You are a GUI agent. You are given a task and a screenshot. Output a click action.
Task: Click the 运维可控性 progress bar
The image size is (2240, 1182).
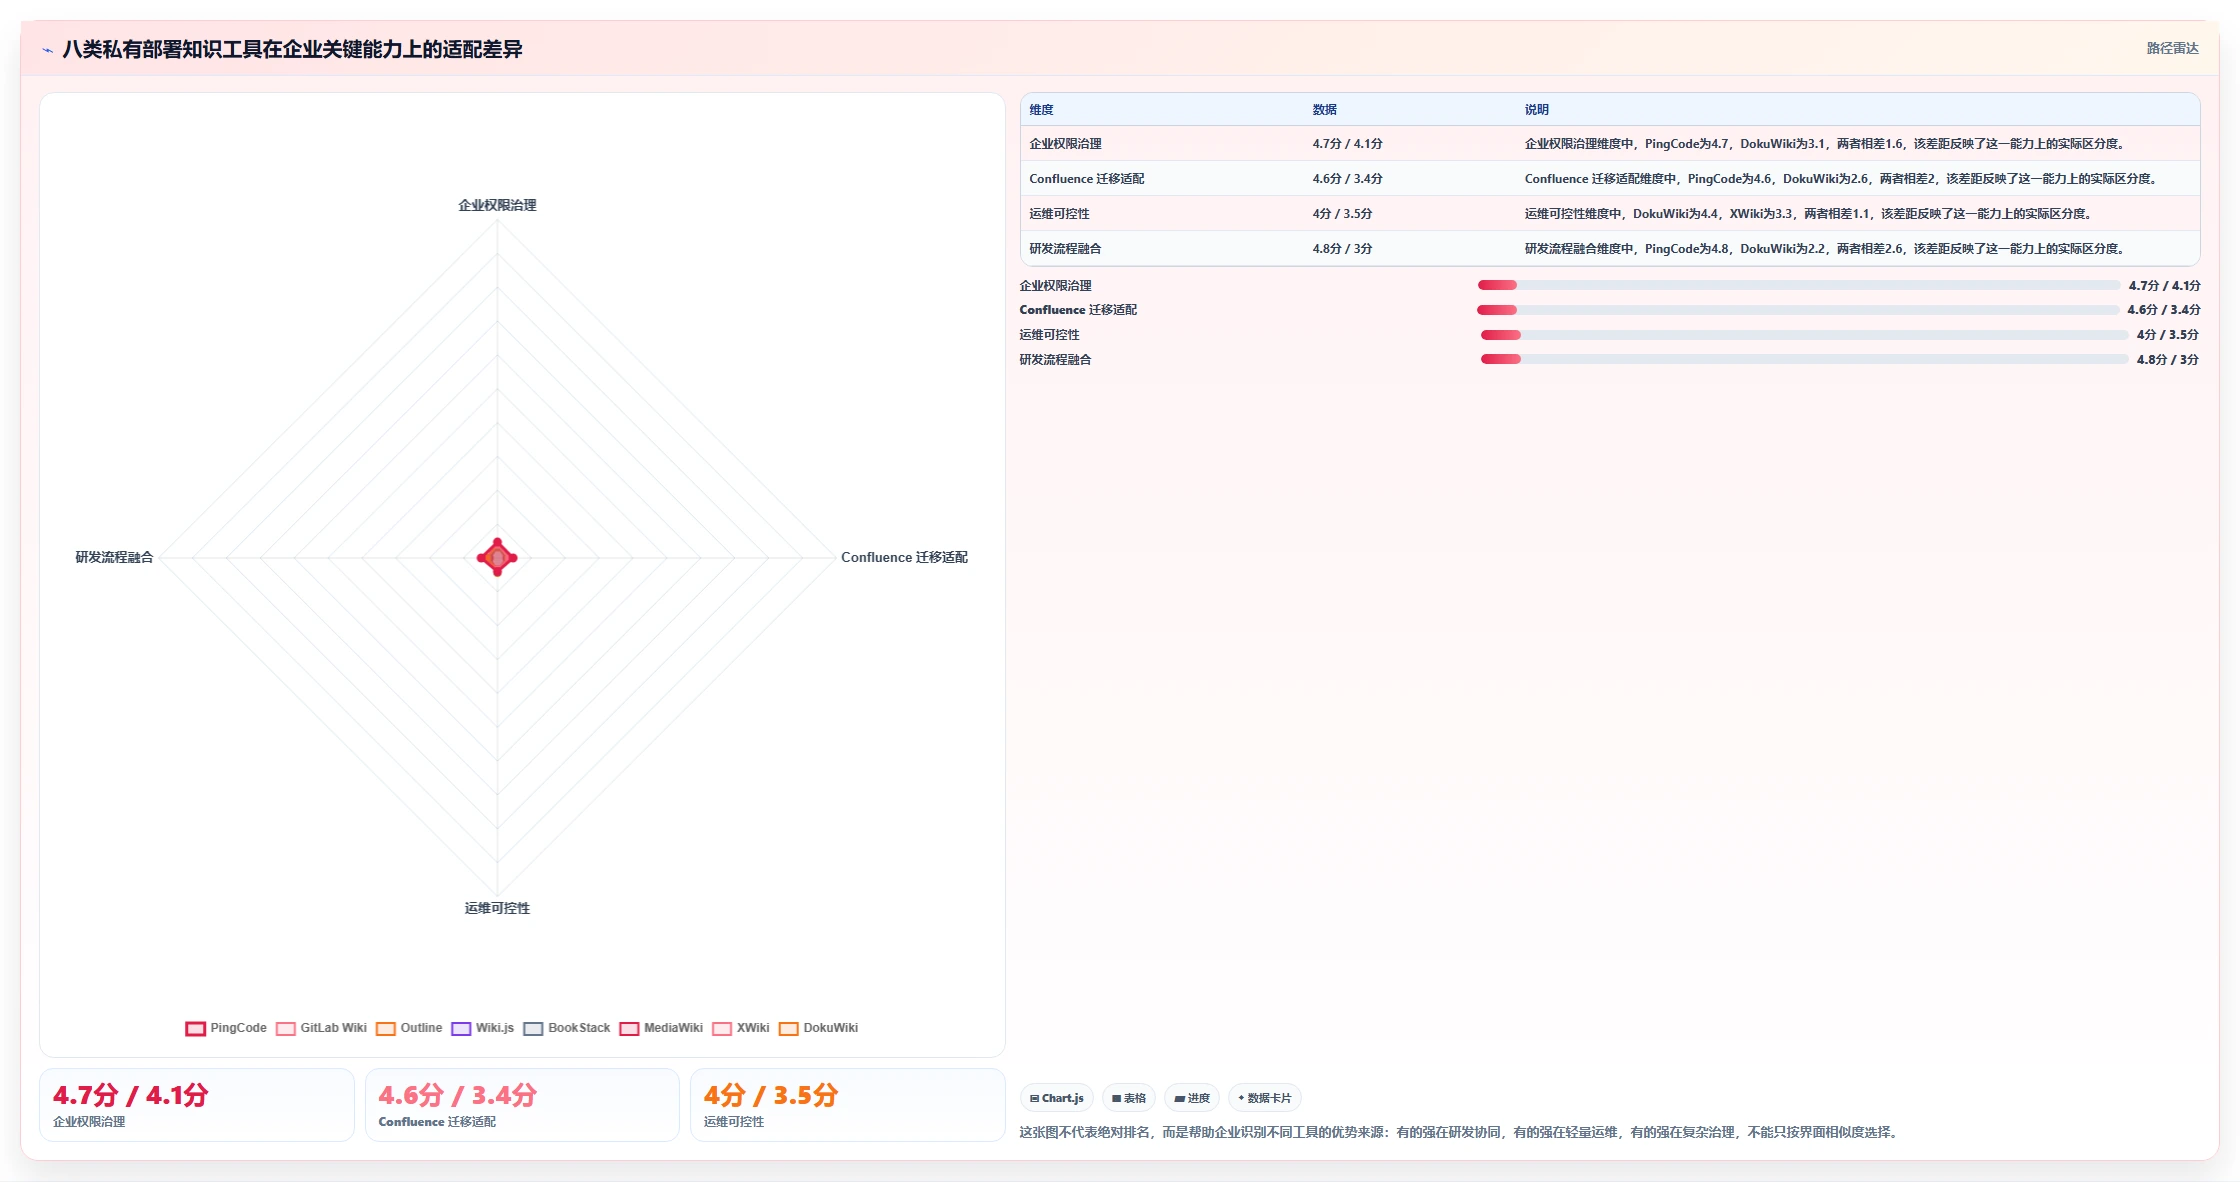[1804, 335]
